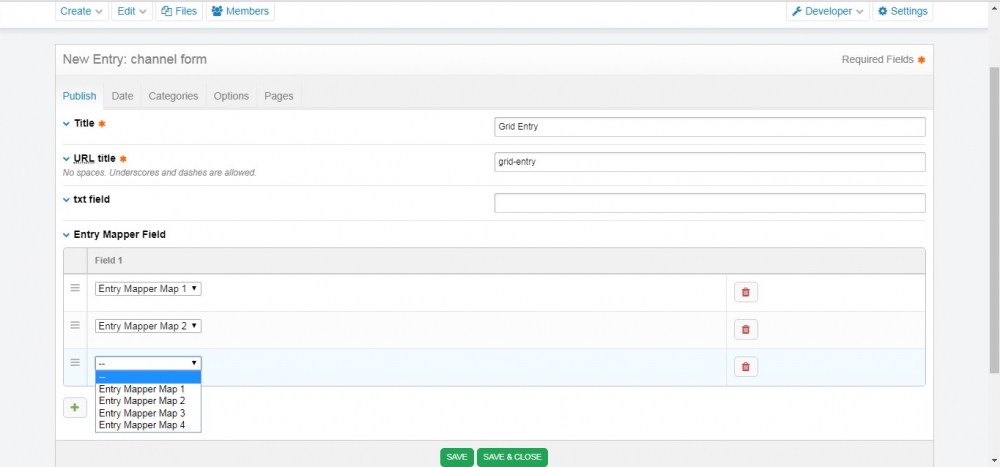
Task: Choose Entry Mapper Map 3 from list
Action: 142,413
